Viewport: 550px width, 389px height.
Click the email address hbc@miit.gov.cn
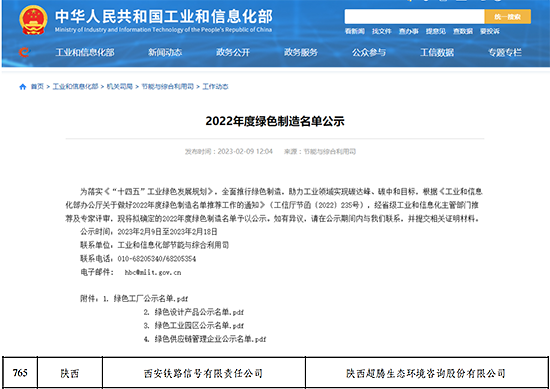point(153,272)
